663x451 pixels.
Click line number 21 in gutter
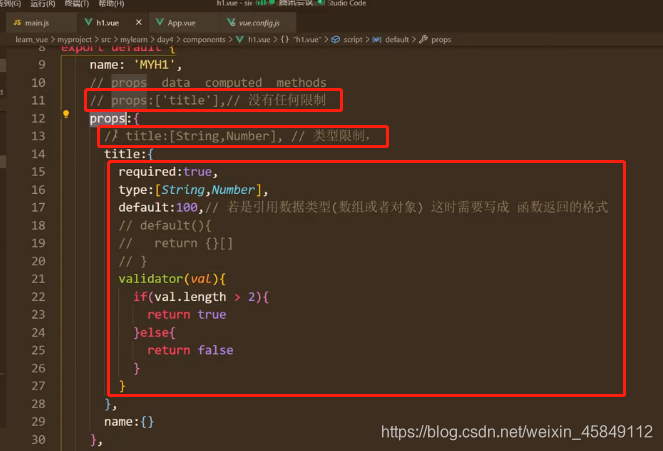tap(38, 279)
